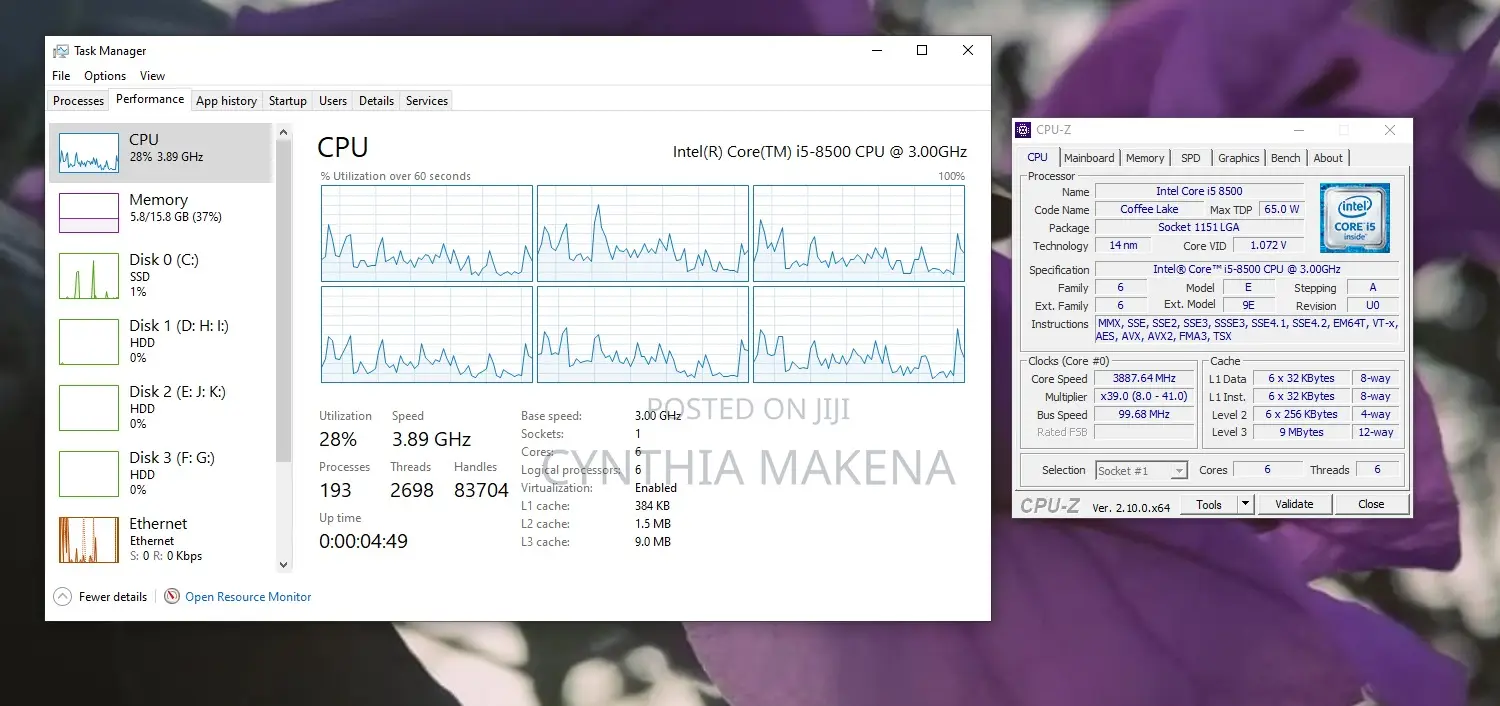
Task: Switch to the Users tab
Action: click(333, 101)
